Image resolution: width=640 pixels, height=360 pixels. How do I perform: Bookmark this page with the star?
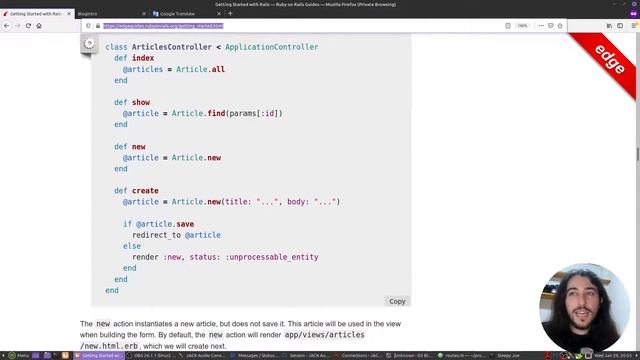point(560,26)
